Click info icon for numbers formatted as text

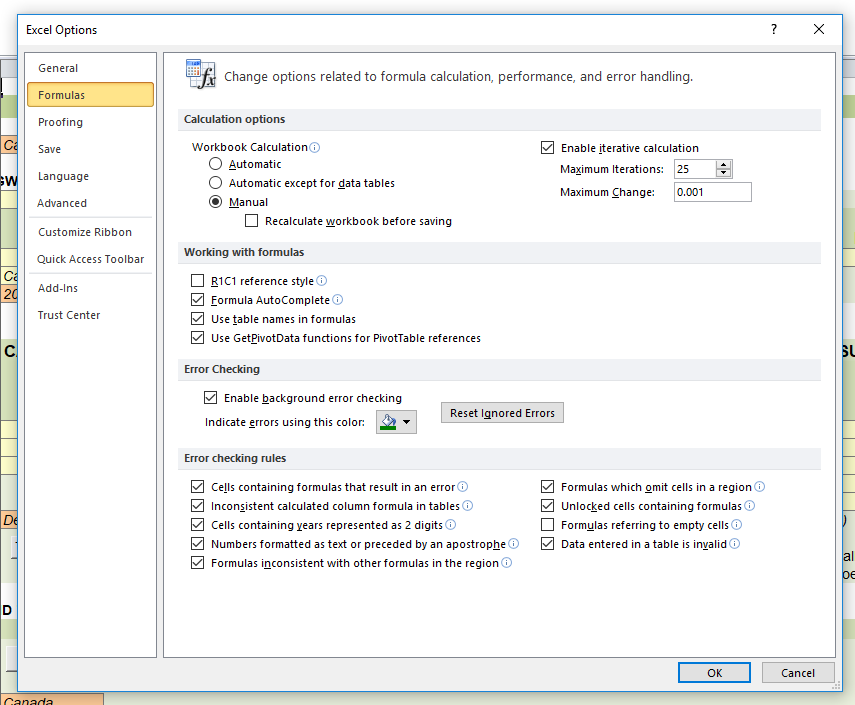pos(514,544)
